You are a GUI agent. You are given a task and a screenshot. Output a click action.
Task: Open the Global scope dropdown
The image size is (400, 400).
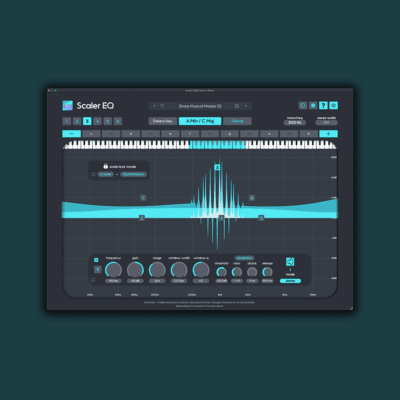pos(237,121)
